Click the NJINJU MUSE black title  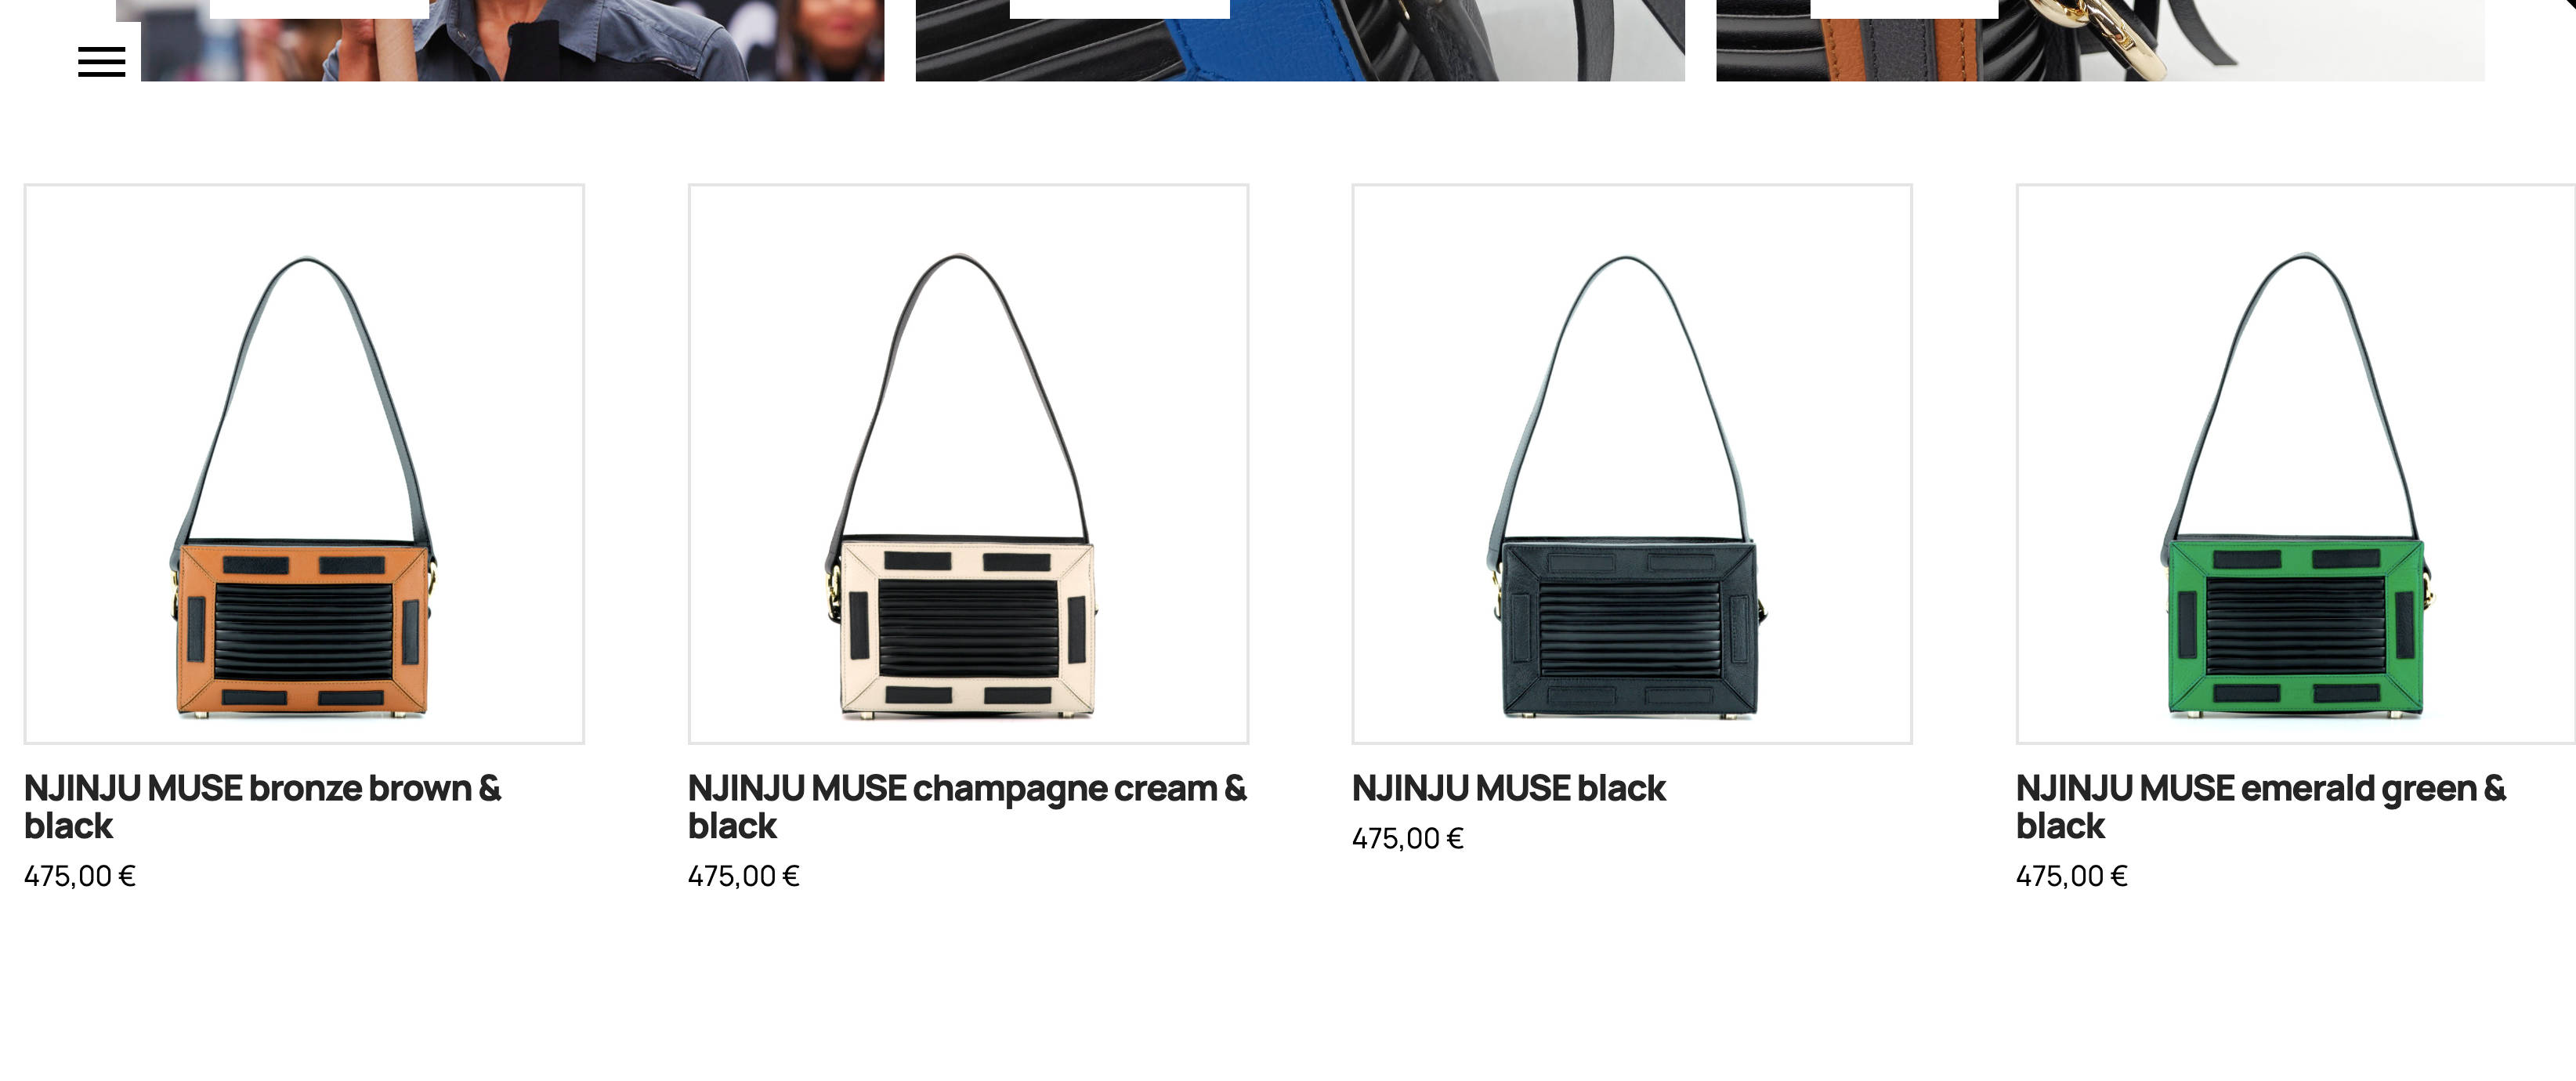click(x=1508, y=789)
